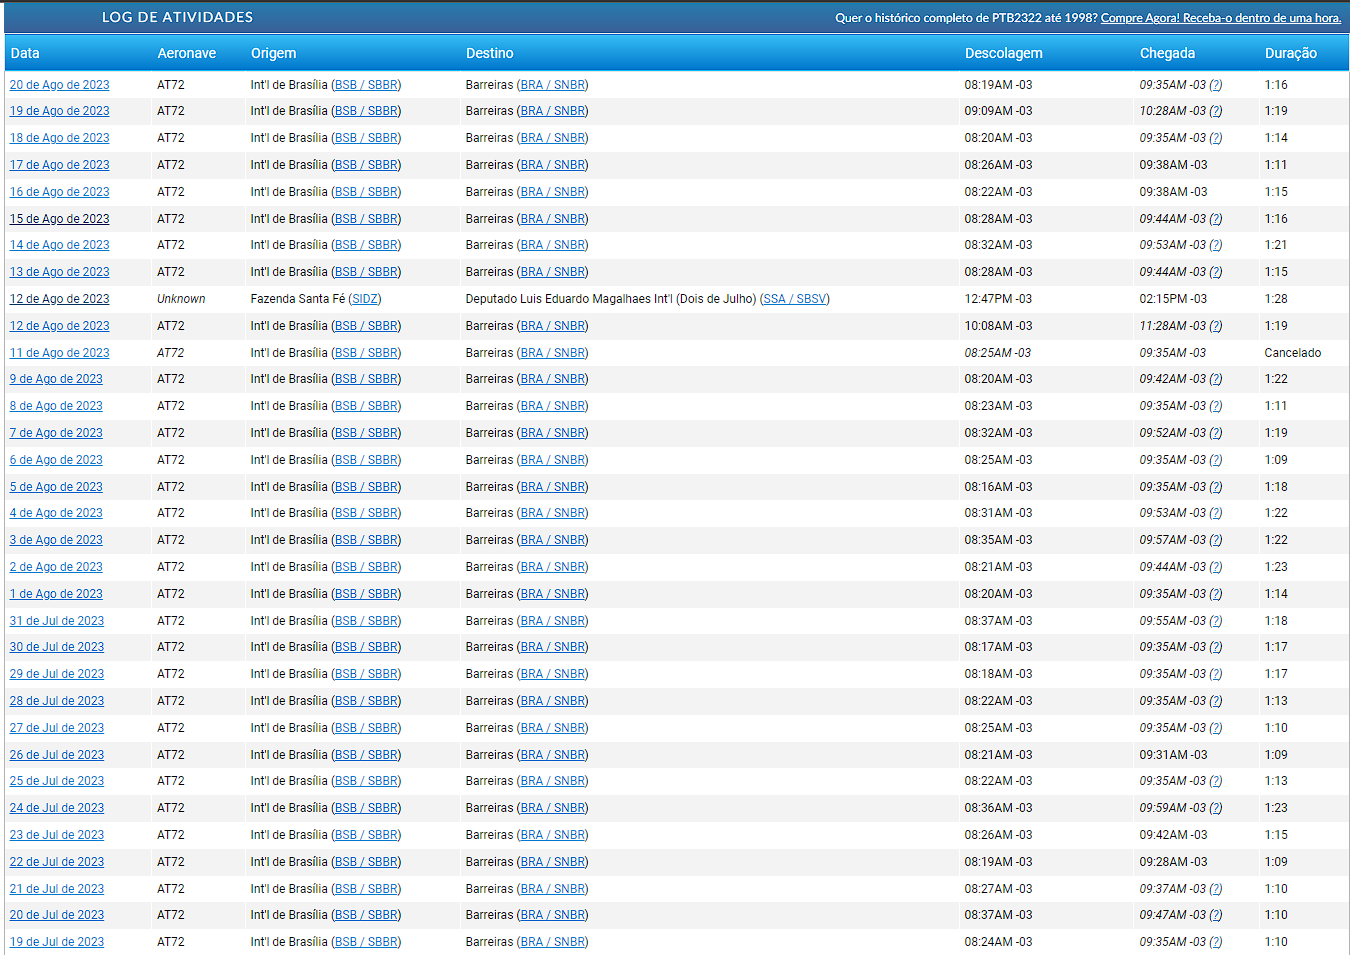Open BSB / SBBR origin link in 15 de Ago row
Viewport: 1350px width, 955px height.
click(x=366, y=219)
